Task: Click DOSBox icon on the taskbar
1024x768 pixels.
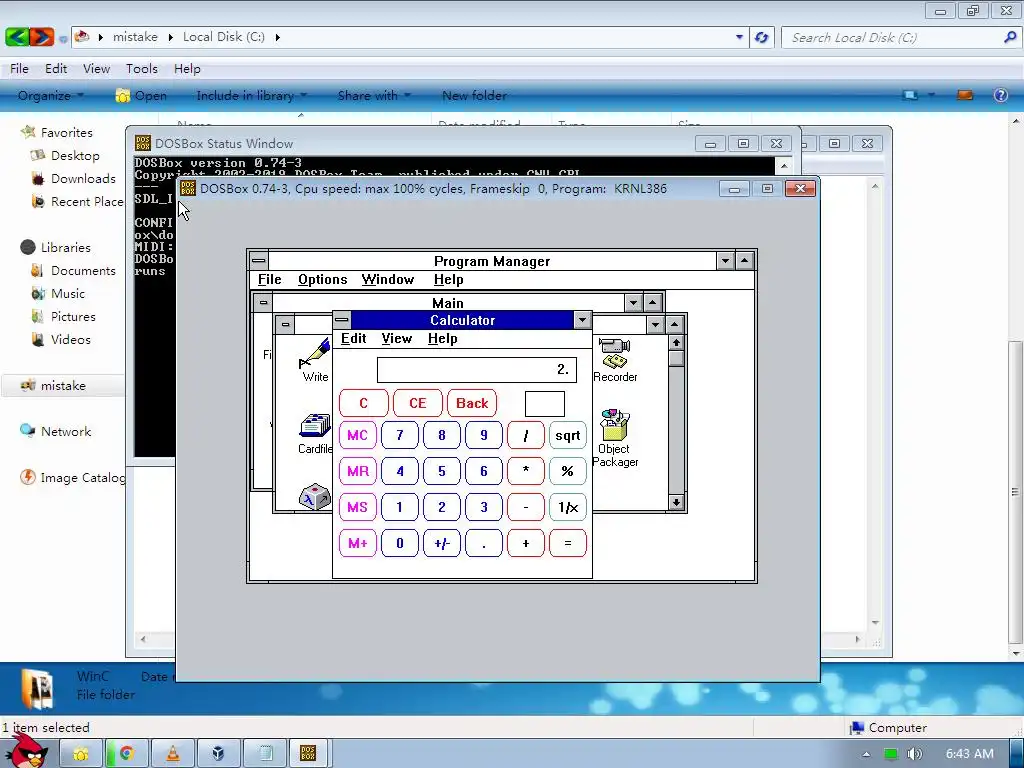Action: 308,753
